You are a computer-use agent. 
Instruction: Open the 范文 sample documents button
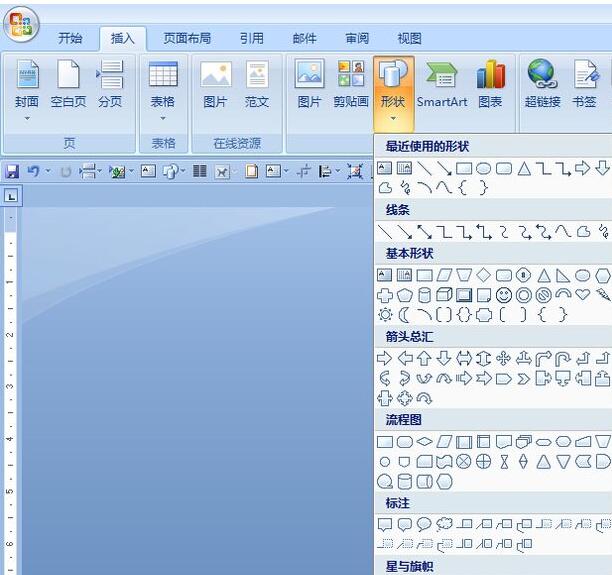pos(257,85)
